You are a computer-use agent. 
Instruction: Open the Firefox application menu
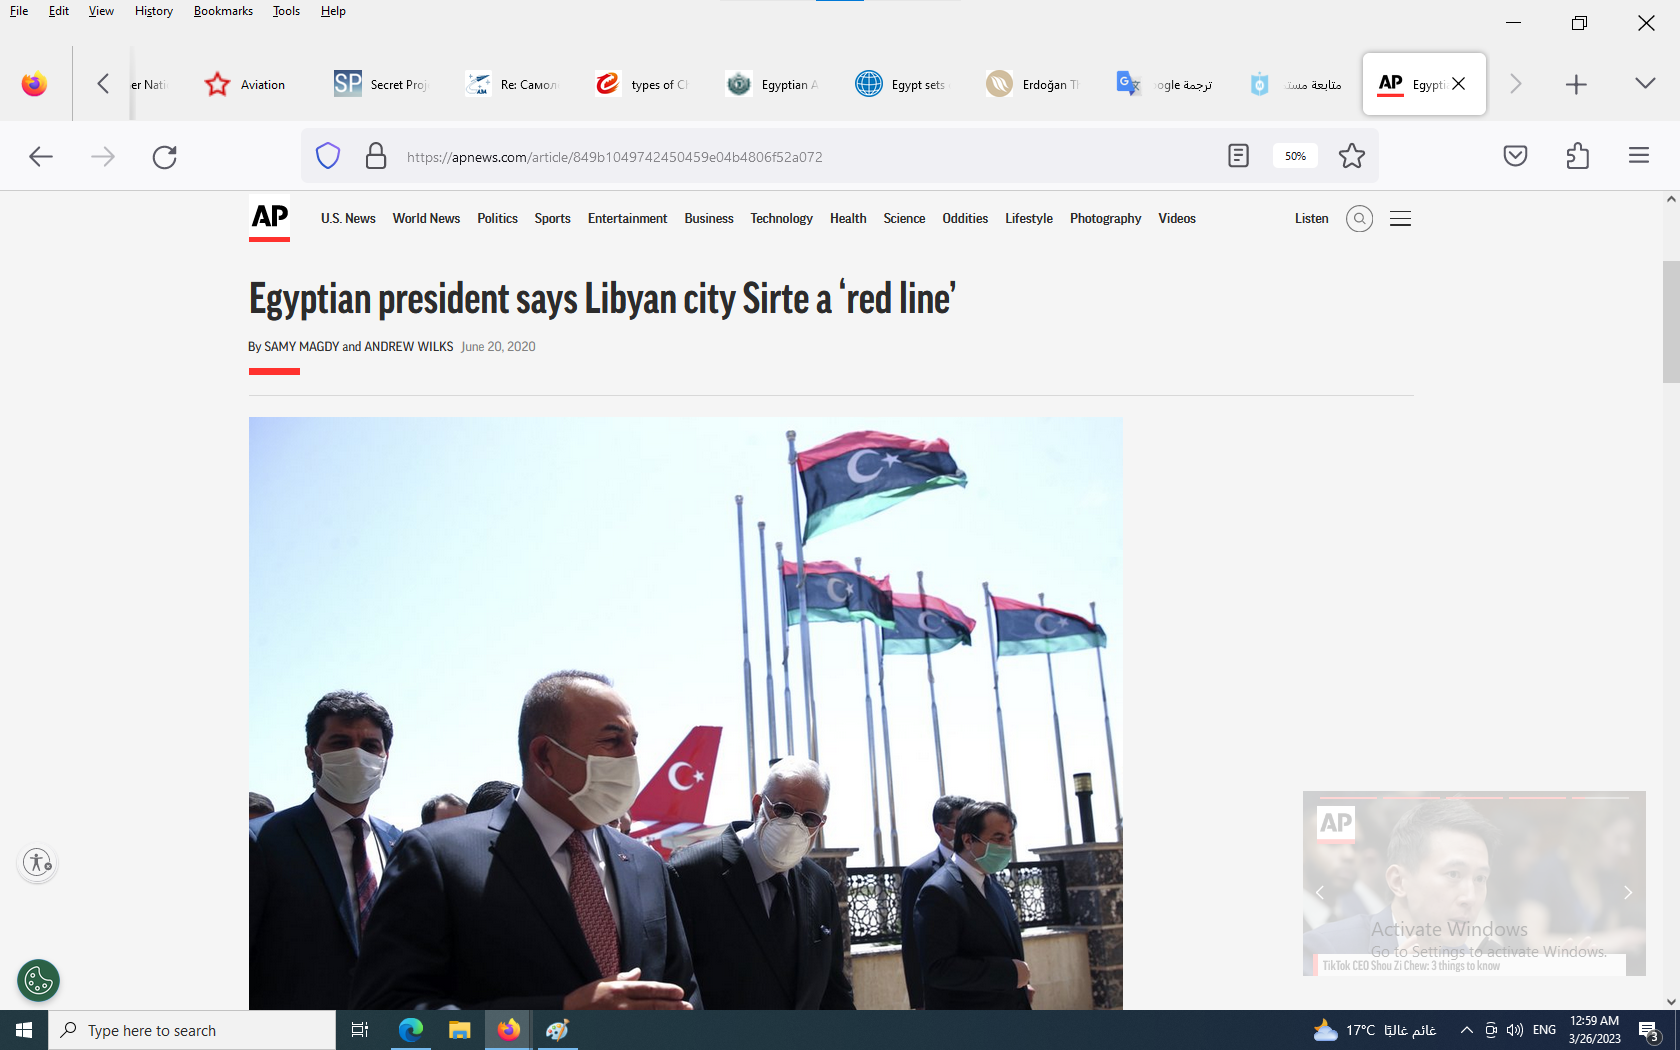tap(1639, 156)
